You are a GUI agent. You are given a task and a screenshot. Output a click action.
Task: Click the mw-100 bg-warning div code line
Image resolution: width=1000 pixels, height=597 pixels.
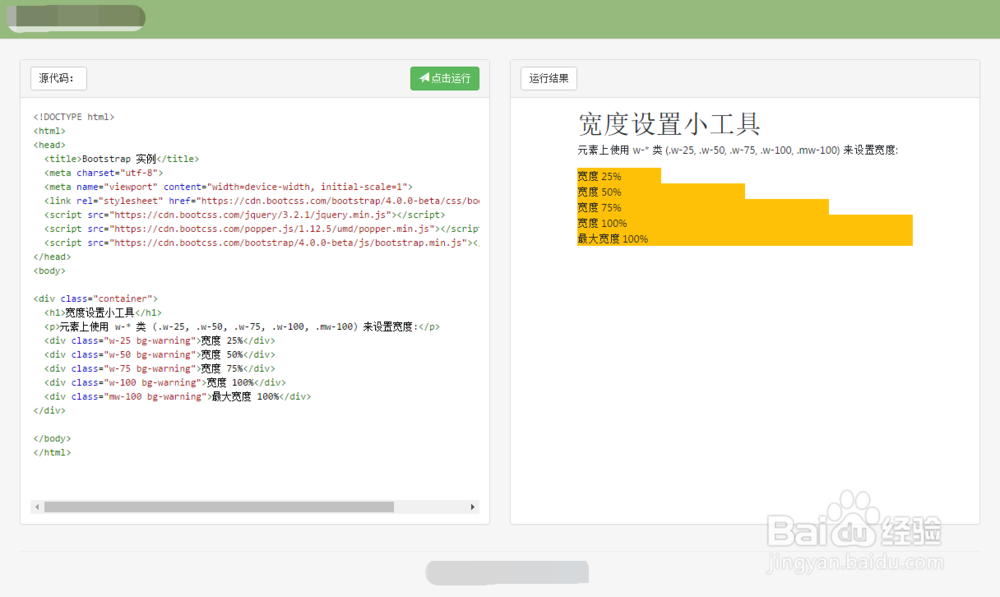pos(178,397)
